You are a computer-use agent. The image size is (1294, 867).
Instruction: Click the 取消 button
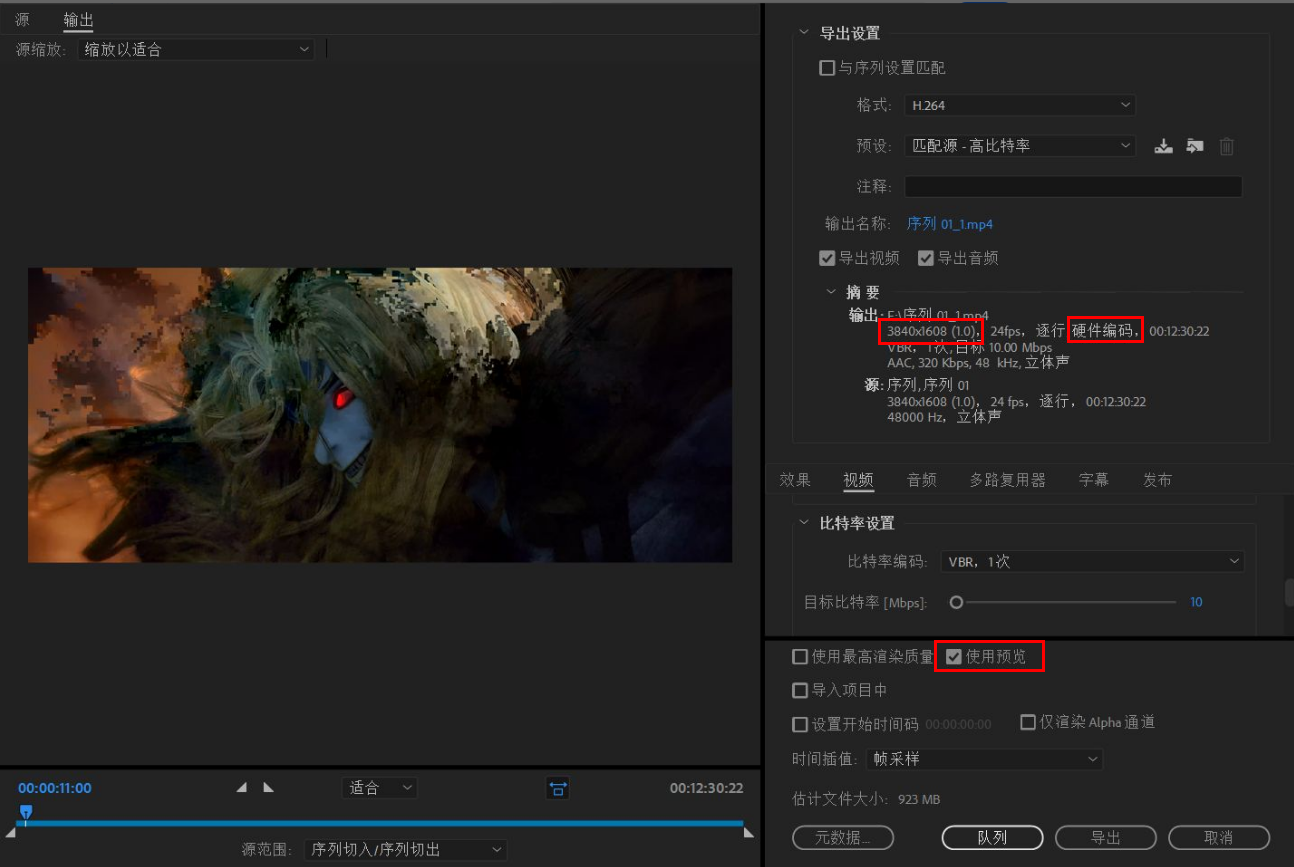pos(1219,837)
